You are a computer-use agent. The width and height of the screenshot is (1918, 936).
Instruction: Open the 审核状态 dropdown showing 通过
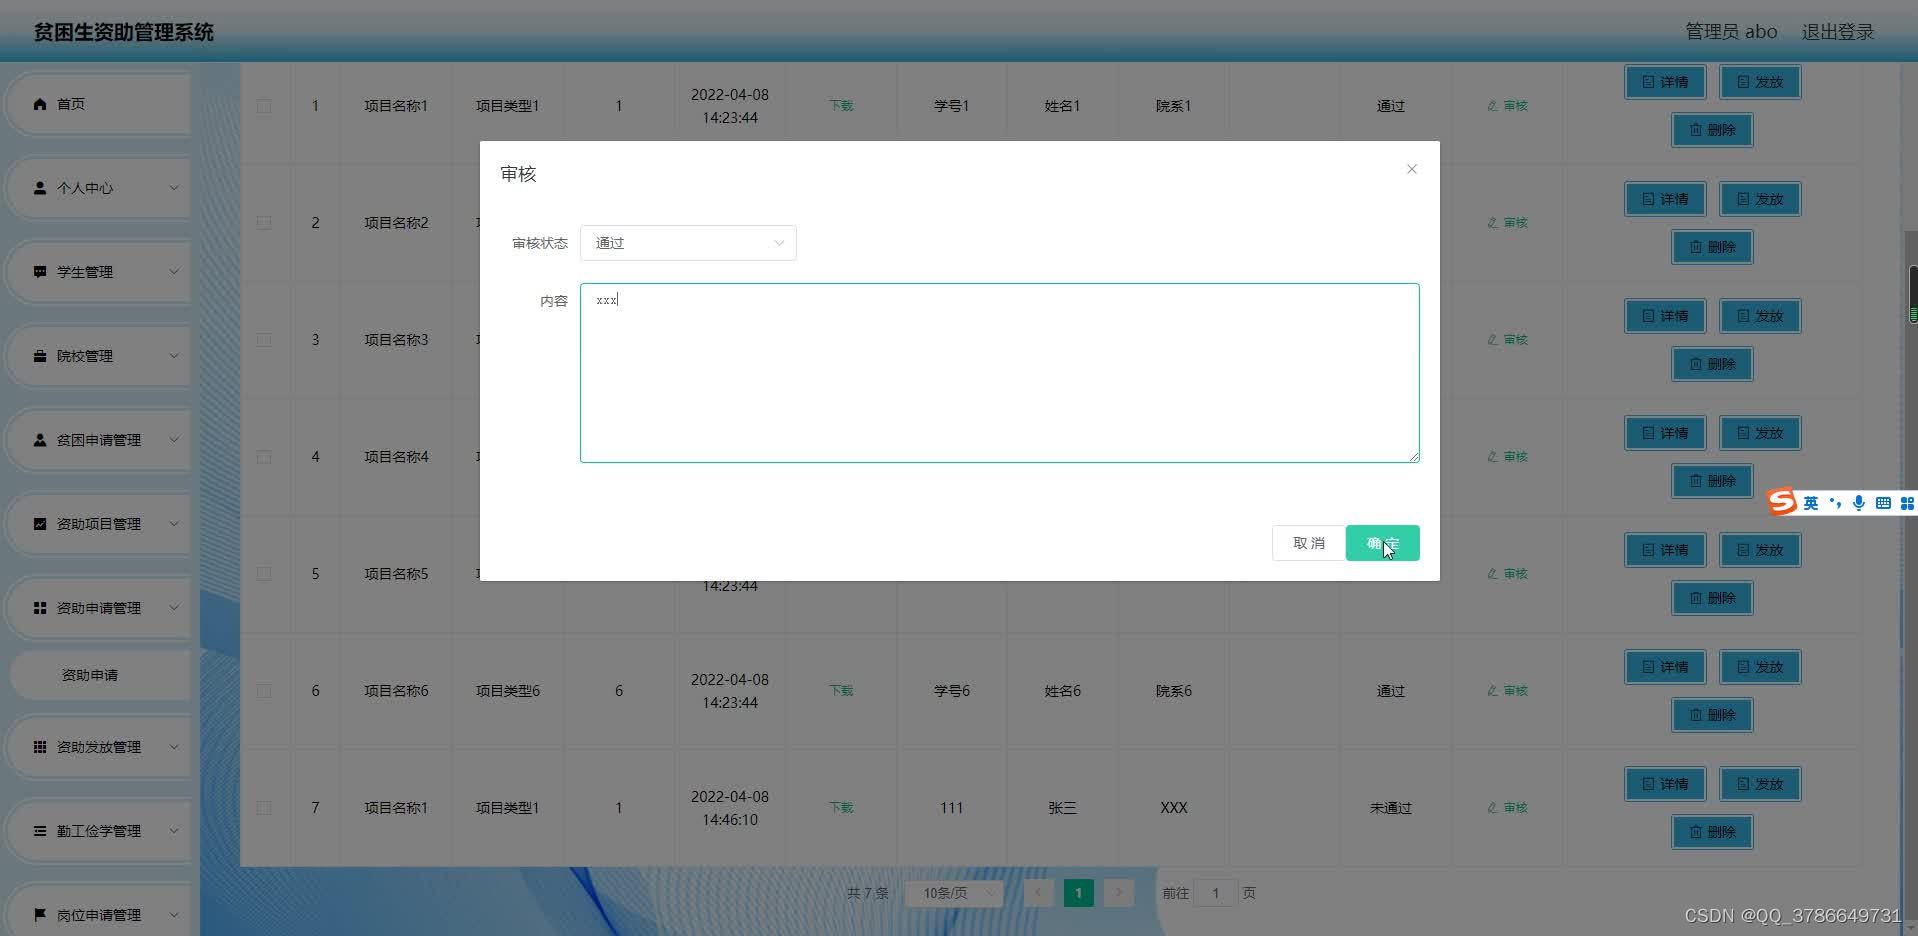pyautogui.click(x=688, y=243)
